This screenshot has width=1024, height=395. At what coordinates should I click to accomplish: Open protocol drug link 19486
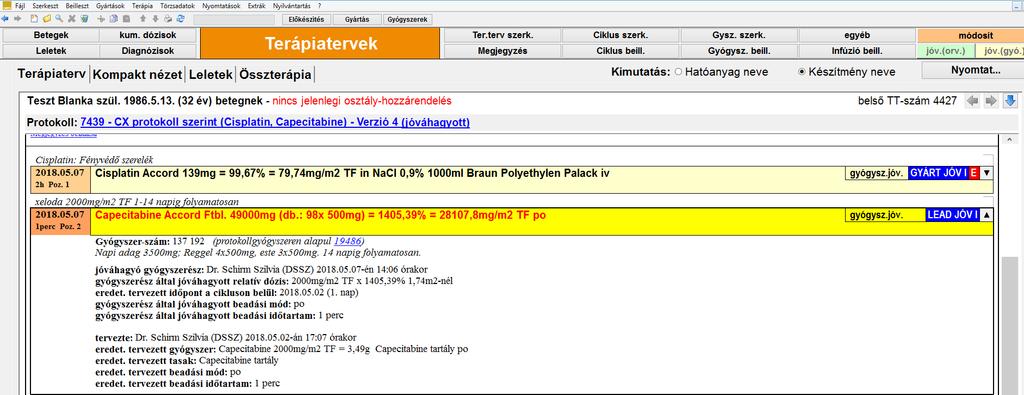pyautogui.click(x=347, y=241)
